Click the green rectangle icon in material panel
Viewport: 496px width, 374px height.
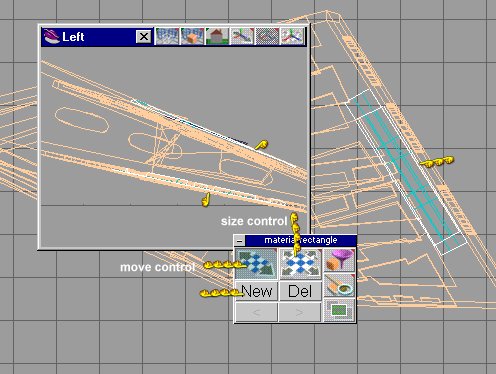point(339,310)
